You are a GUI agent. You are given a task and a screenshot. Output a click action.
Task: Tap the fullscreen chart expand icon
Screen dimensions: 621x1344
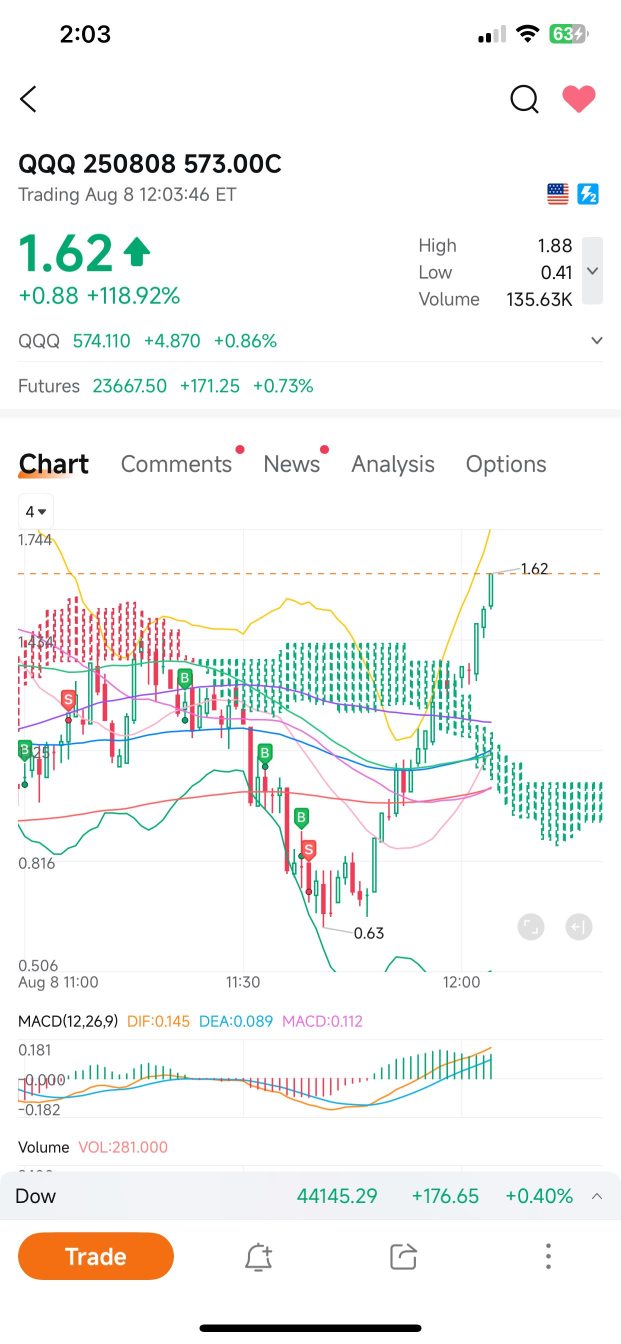pyautogui.click(x=531, y=927)
